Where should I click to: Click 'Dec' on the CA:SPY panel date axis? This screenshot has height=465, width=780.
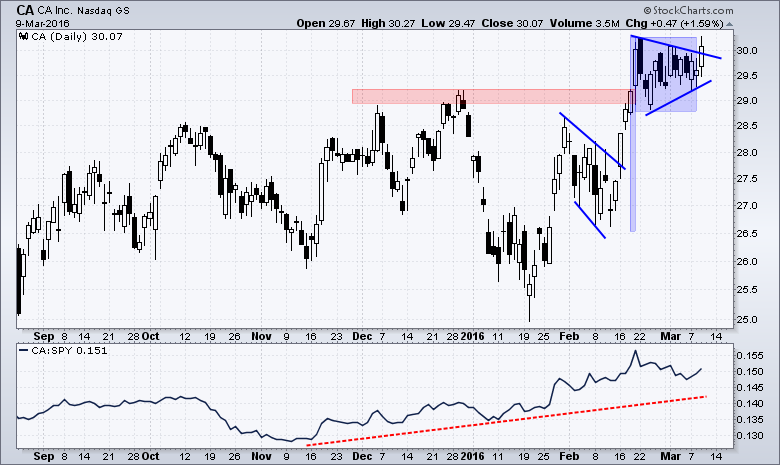(x=362, y=457)
